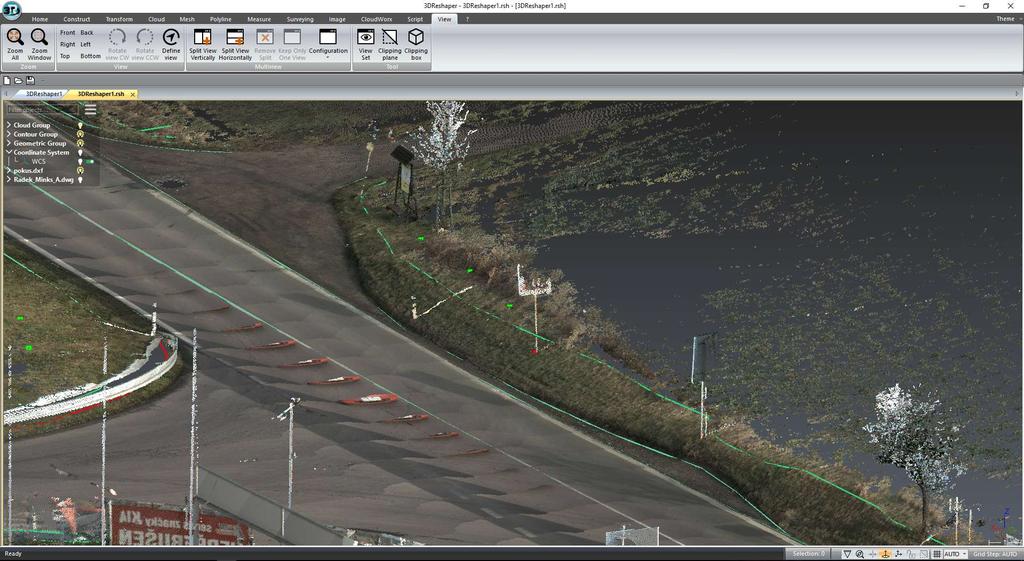Close the 3DReshaper1.rsh document tab
The height and width of the screenshot is (561, 1024).
[133, 95]
